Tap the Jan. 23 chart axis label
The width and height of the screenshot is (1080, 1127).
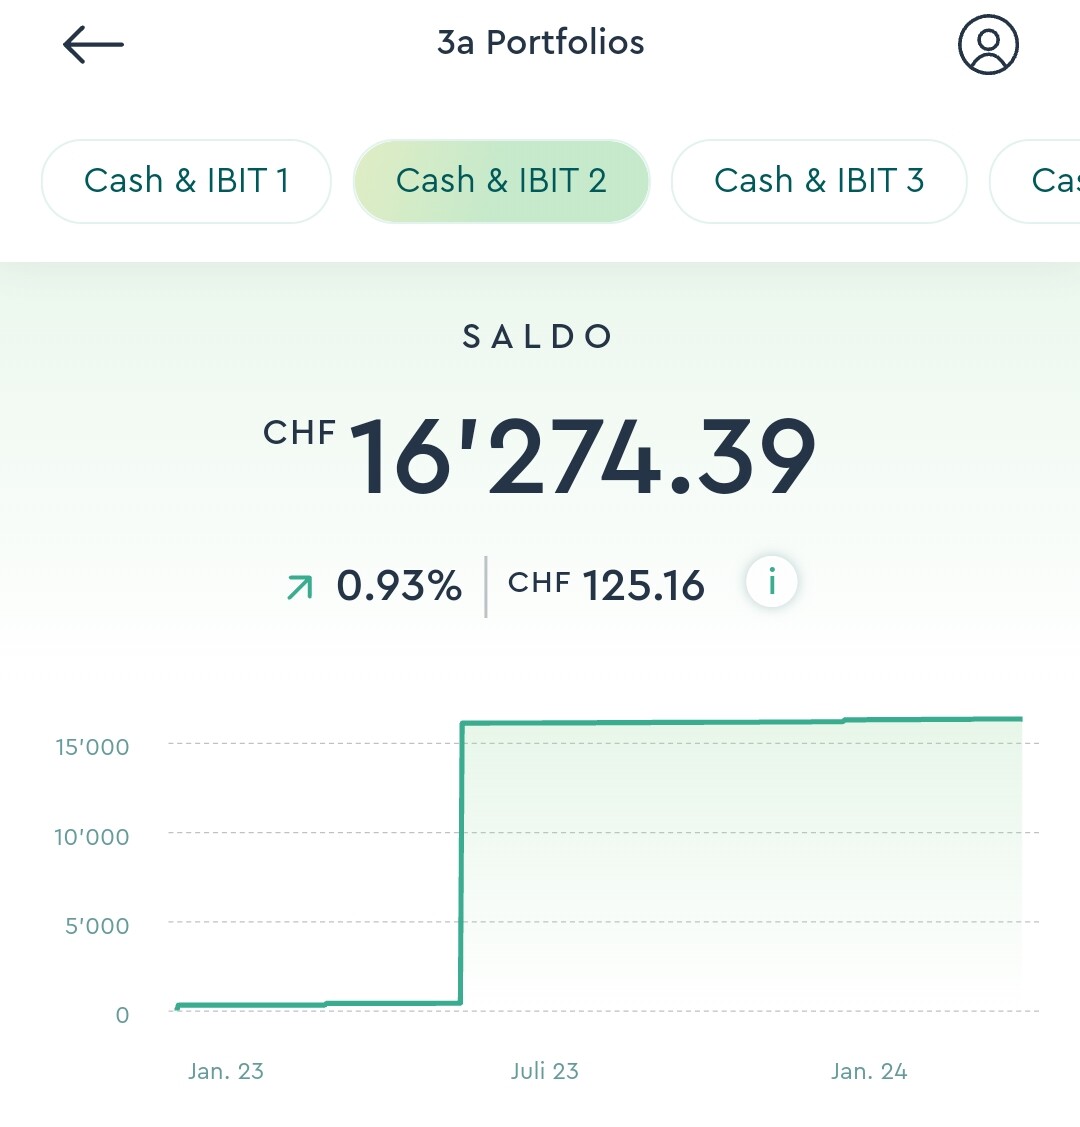point(226,1071)
